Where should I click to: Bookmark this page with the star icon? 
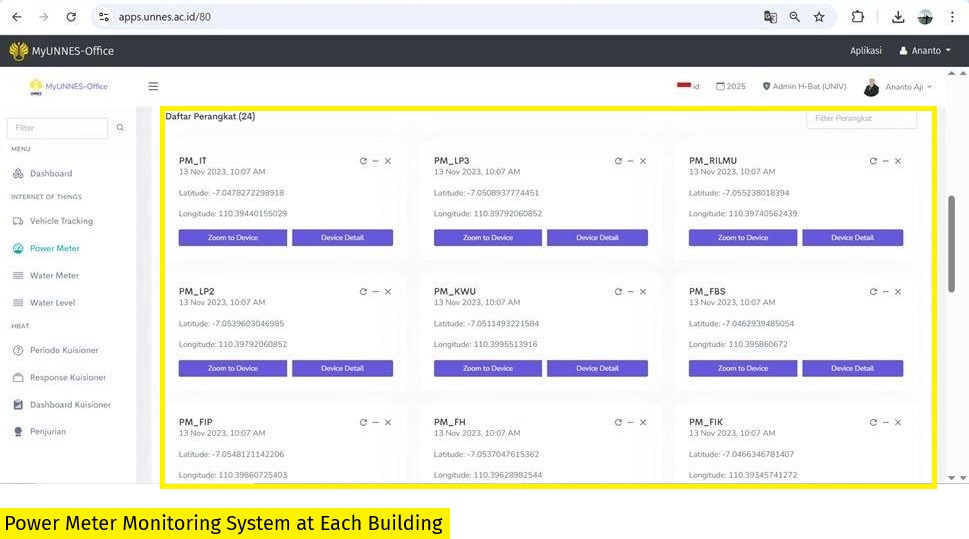[x=819, y=17]
